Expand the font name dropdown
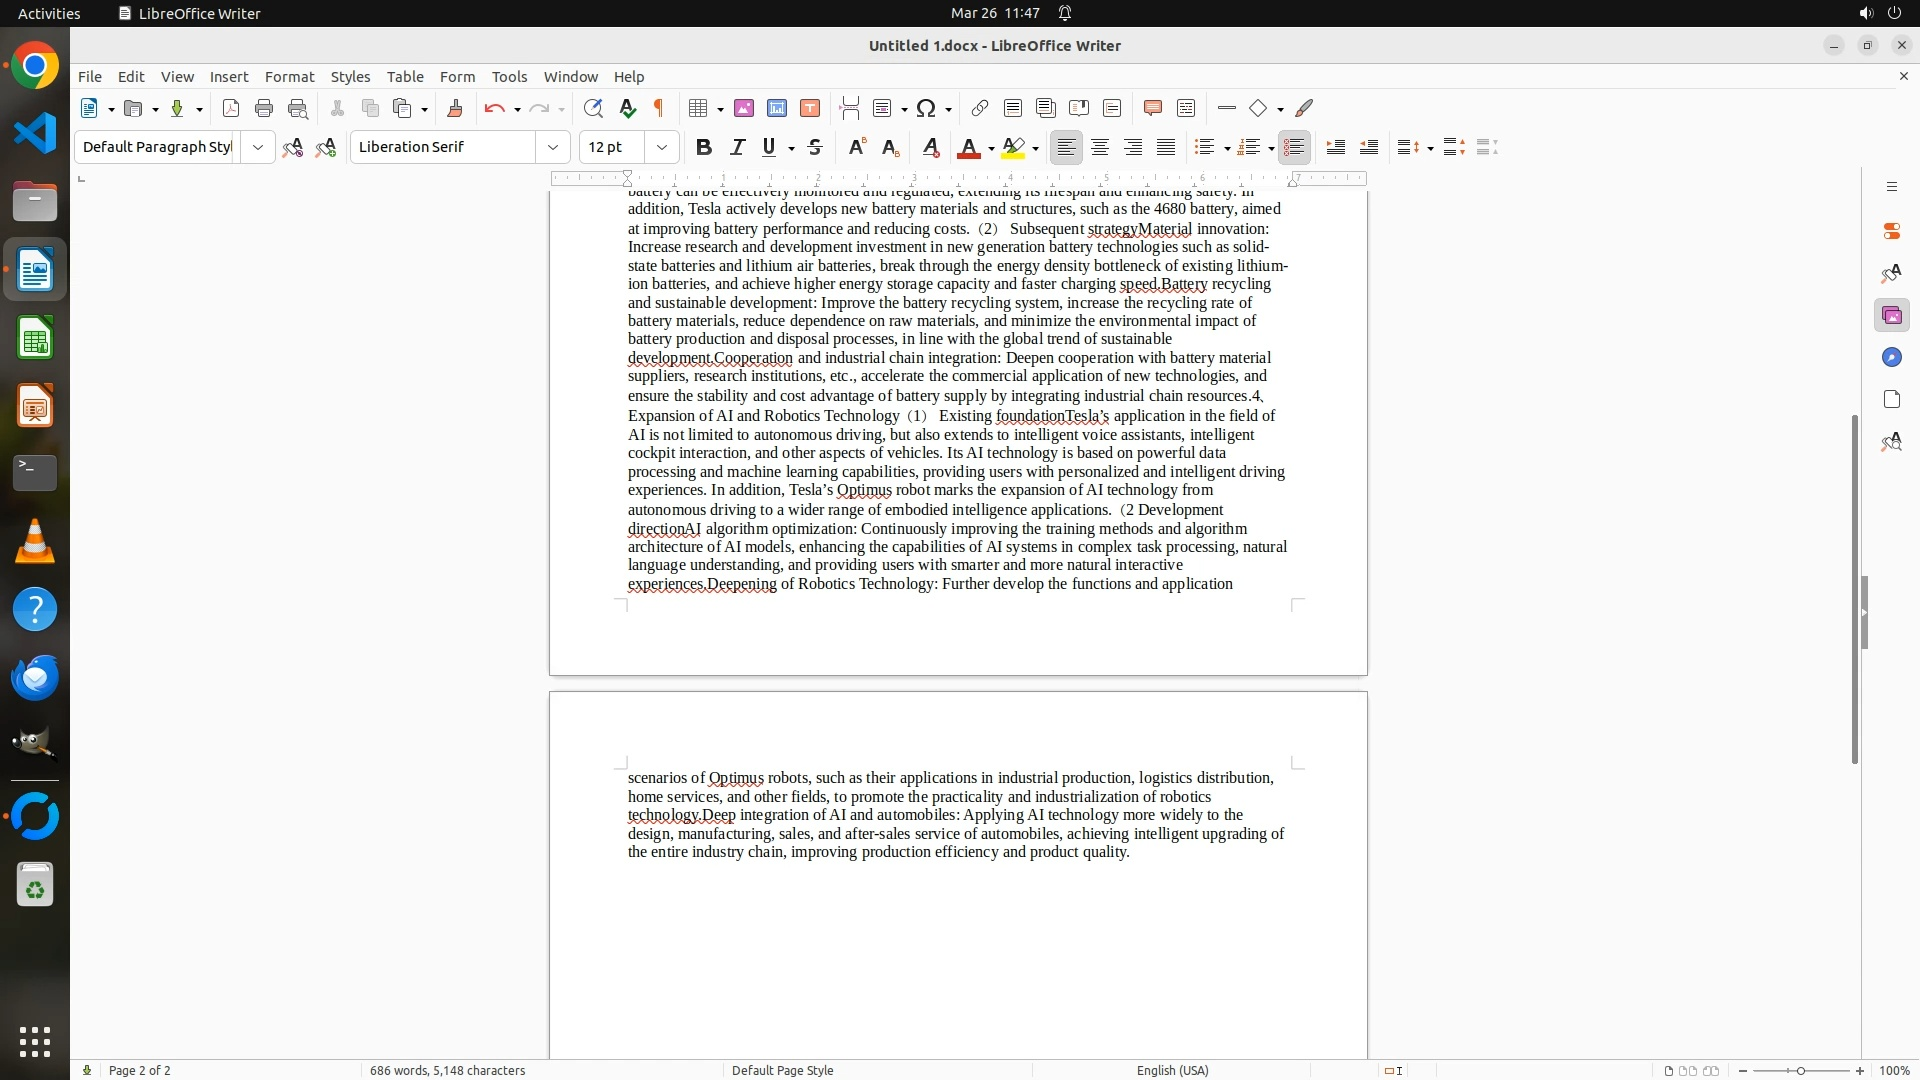This screenshot has width=1920, height=1080. [x=553, y=148]
